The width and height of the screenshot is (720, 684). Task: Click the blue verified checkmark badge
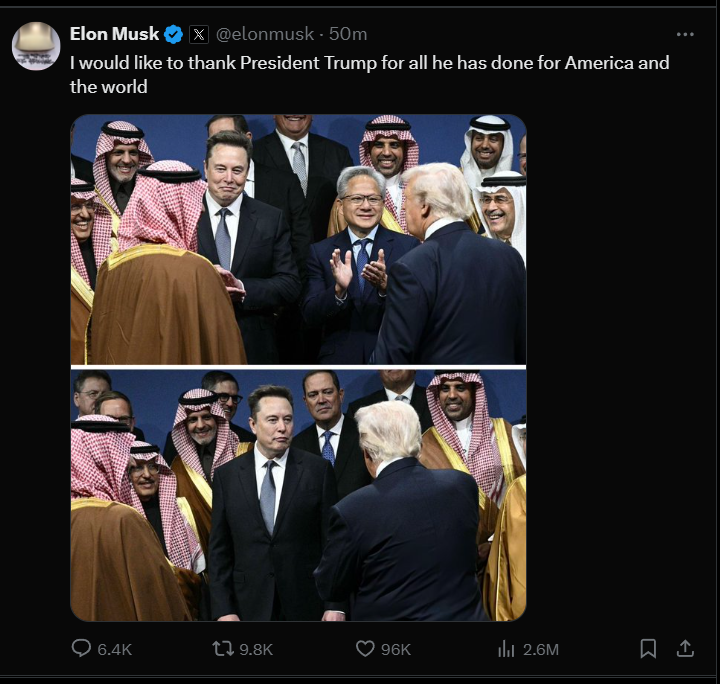tap(174, 34)
